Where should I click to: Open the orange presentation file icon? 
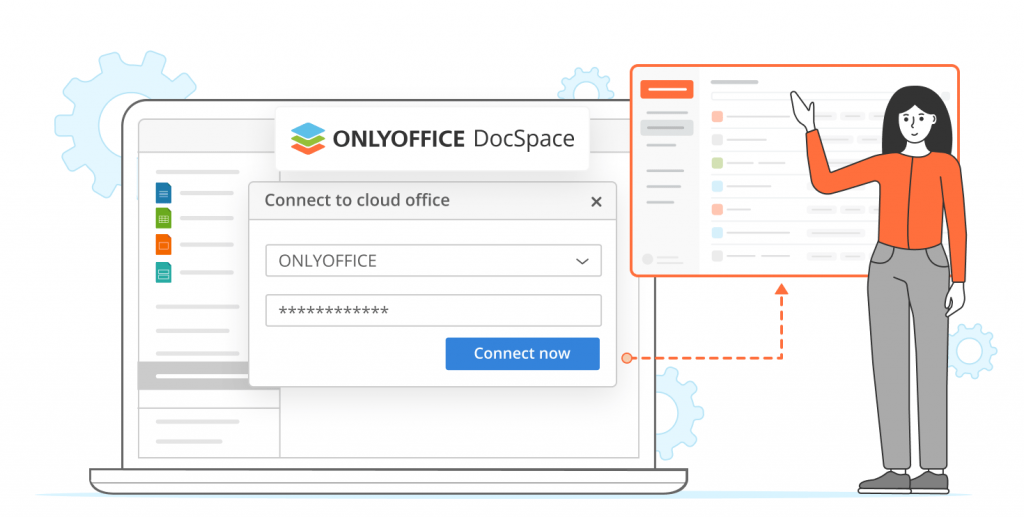163,244
